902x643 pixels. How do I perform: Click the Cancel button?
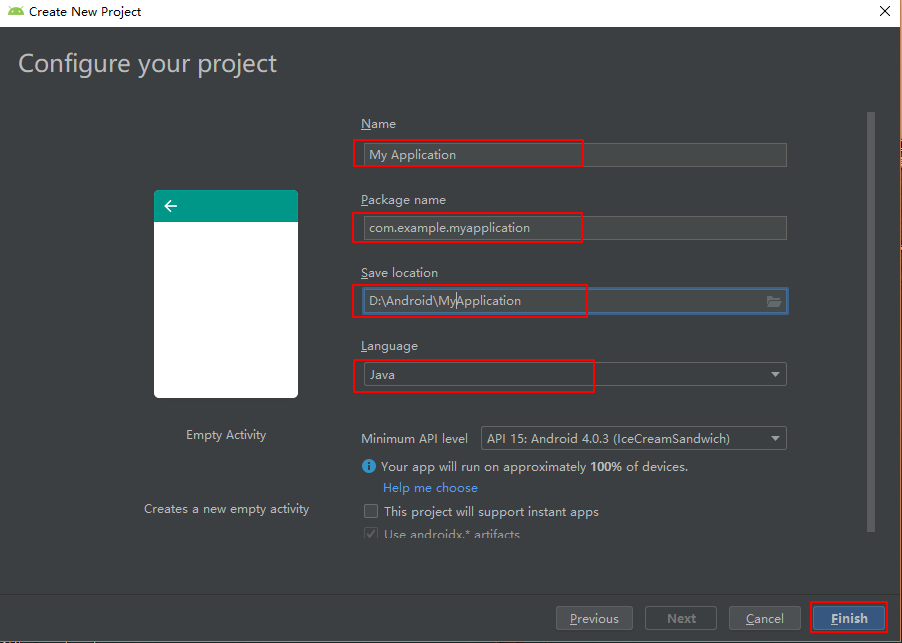tap(764, 617)
